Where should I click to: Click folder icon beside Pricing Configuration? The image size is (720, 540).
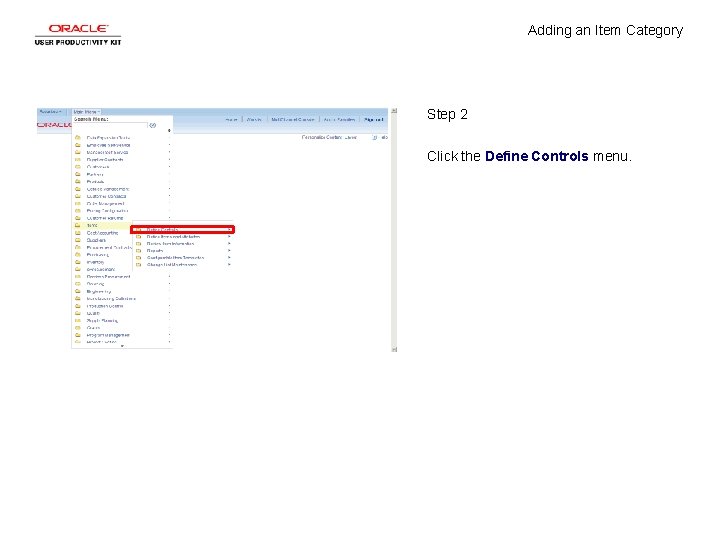tap(78, 211)
